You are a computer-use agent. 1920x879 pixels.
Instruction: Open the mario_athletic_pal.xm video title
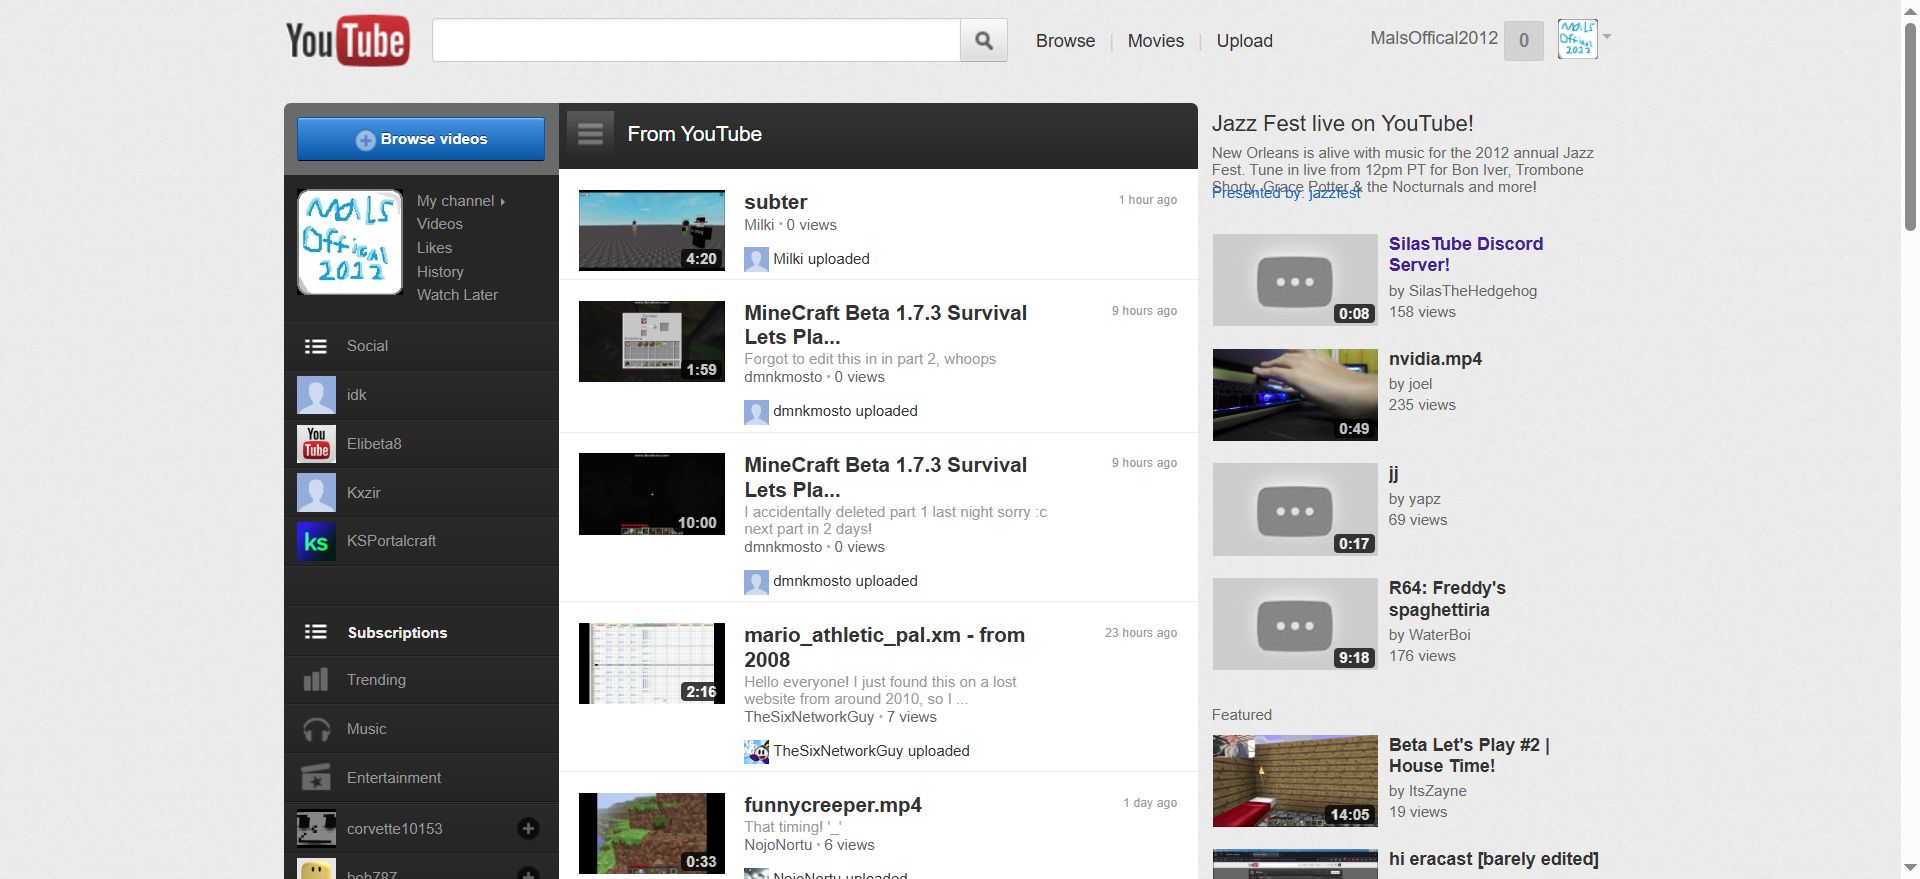point(884,647)
